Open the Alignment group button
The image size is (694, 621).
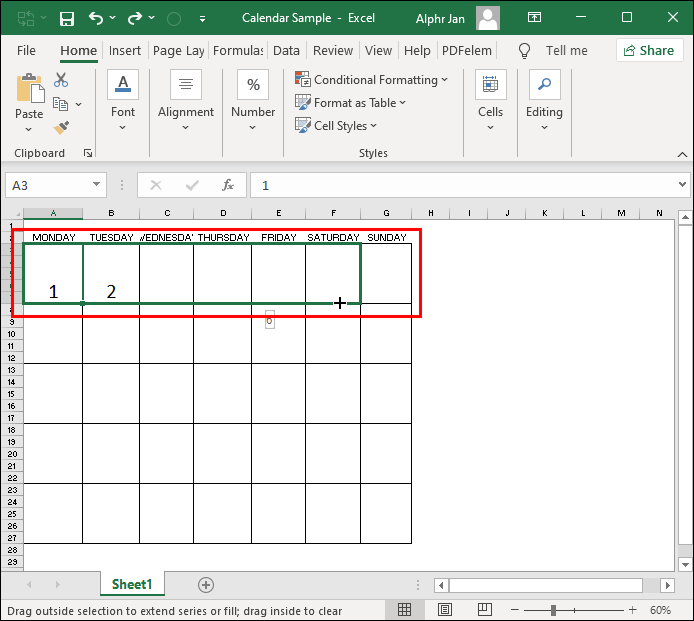[x=186, y=101]
